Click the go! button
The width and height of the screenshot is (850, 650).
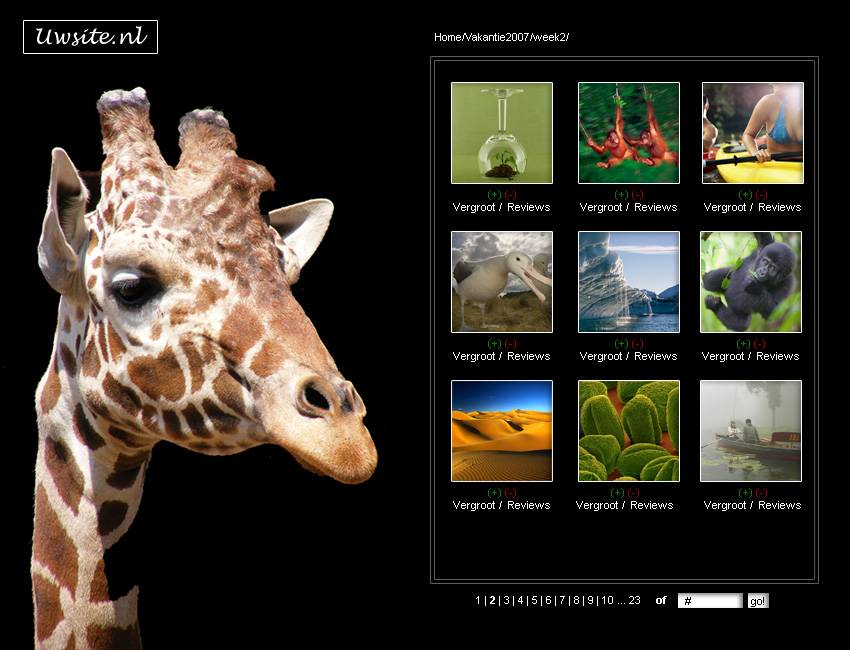tap(758, 601)
